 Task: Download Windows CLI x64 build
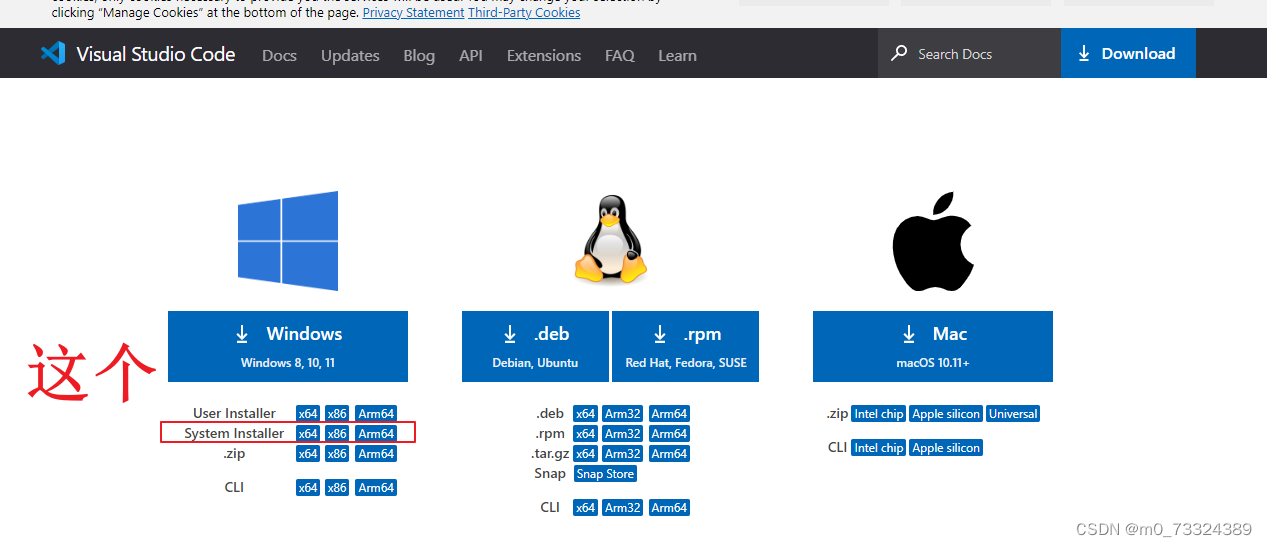click(308, 488)
